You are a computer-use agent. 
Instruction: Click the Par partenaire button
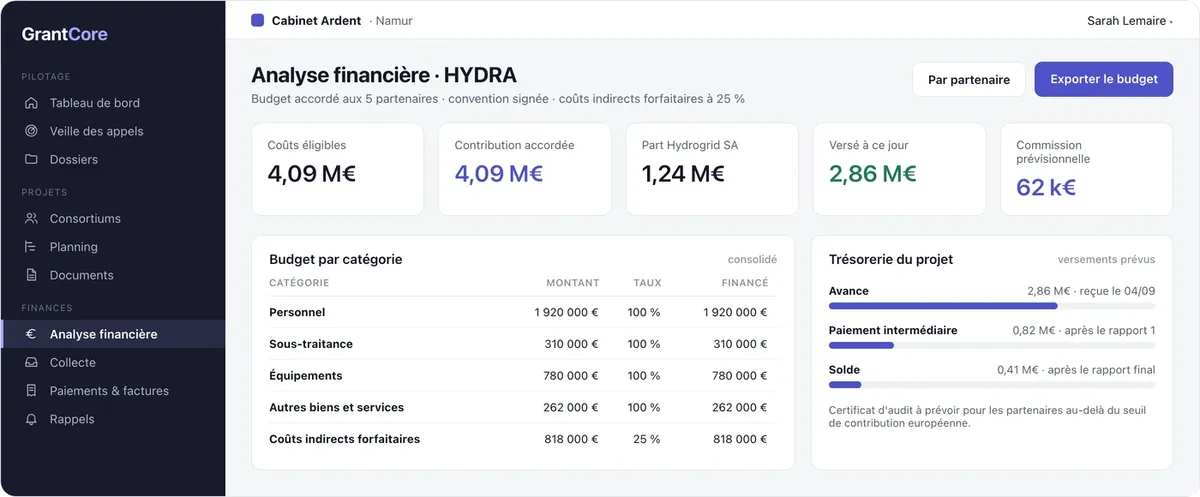click(x=969, y=79)
